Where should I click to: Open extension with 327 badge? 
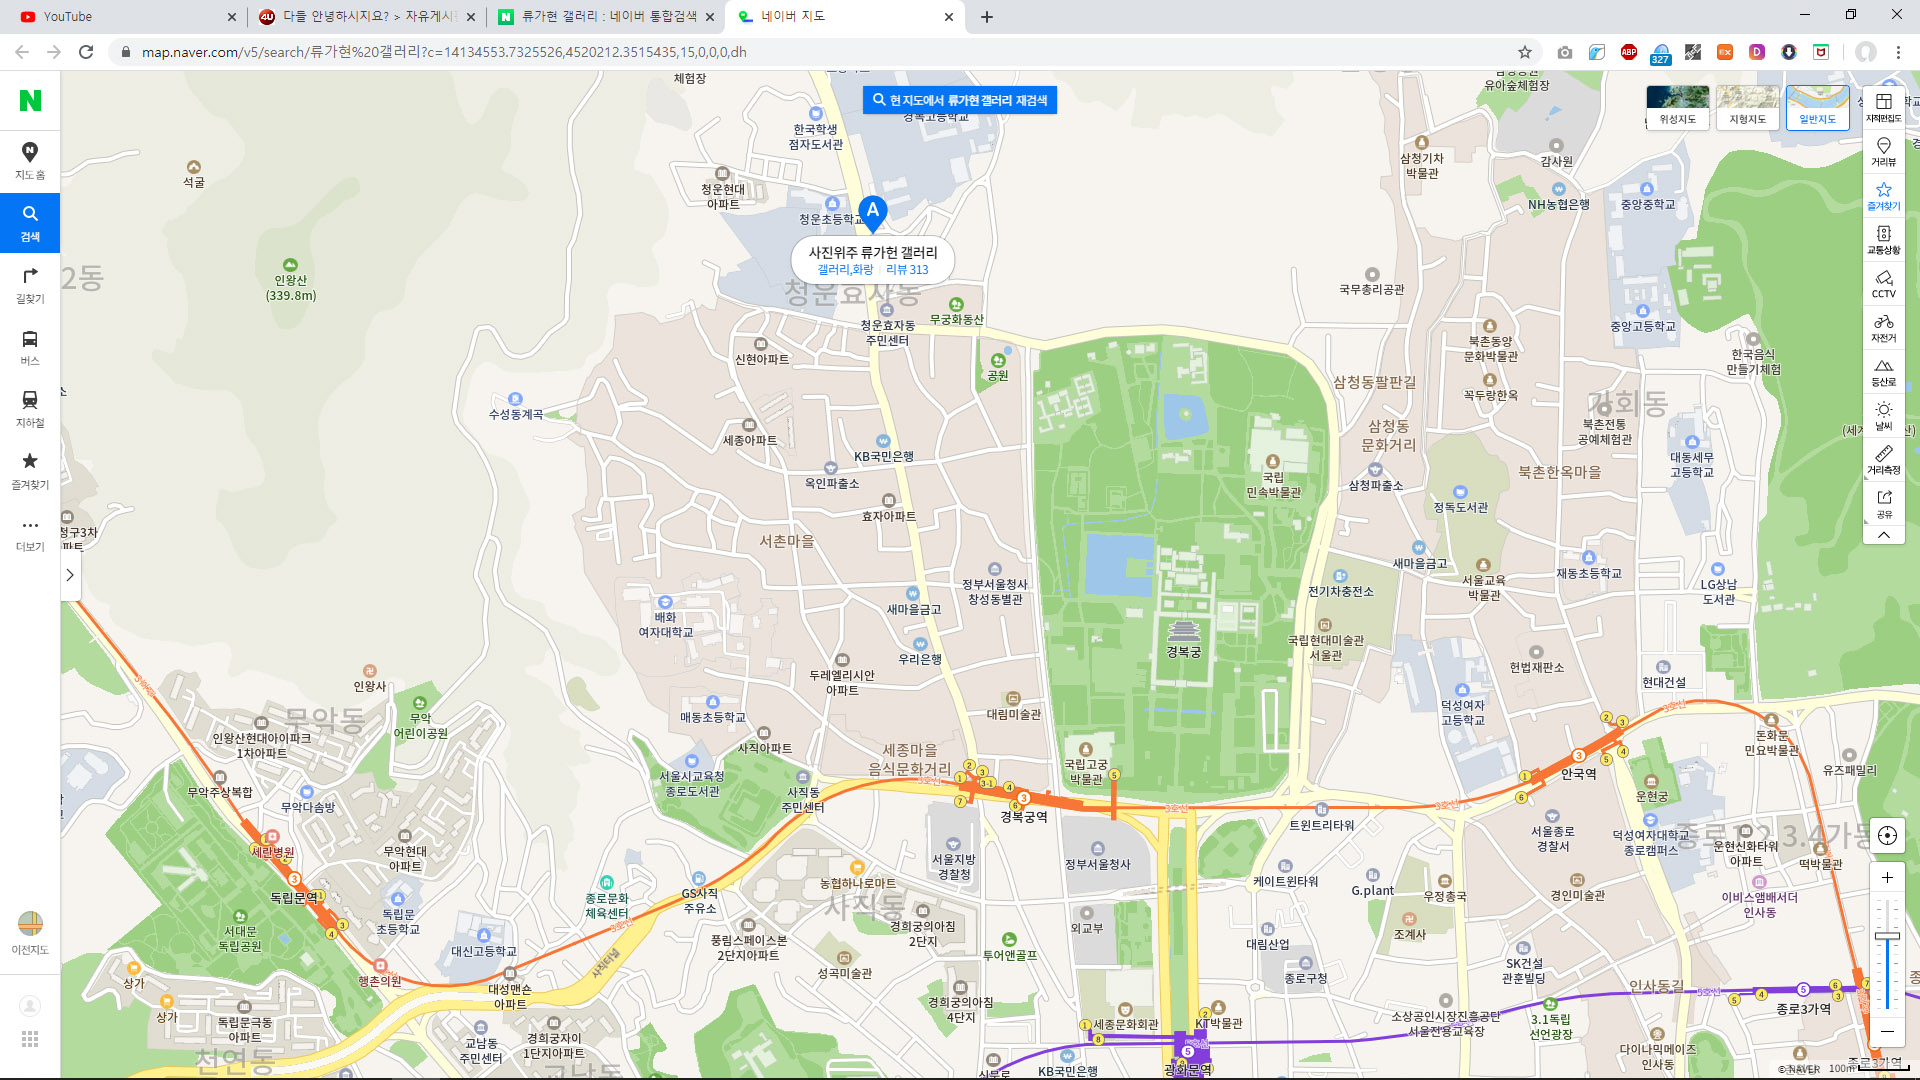[1661, 54]
